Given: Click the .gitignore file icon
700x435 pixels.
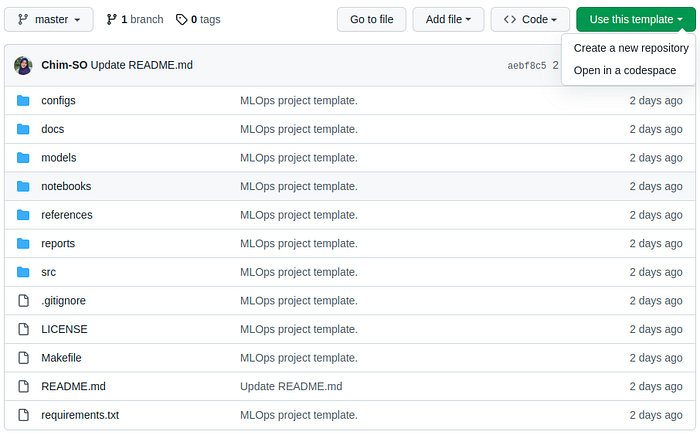Looking at the screenshot, I should (24, 301).
